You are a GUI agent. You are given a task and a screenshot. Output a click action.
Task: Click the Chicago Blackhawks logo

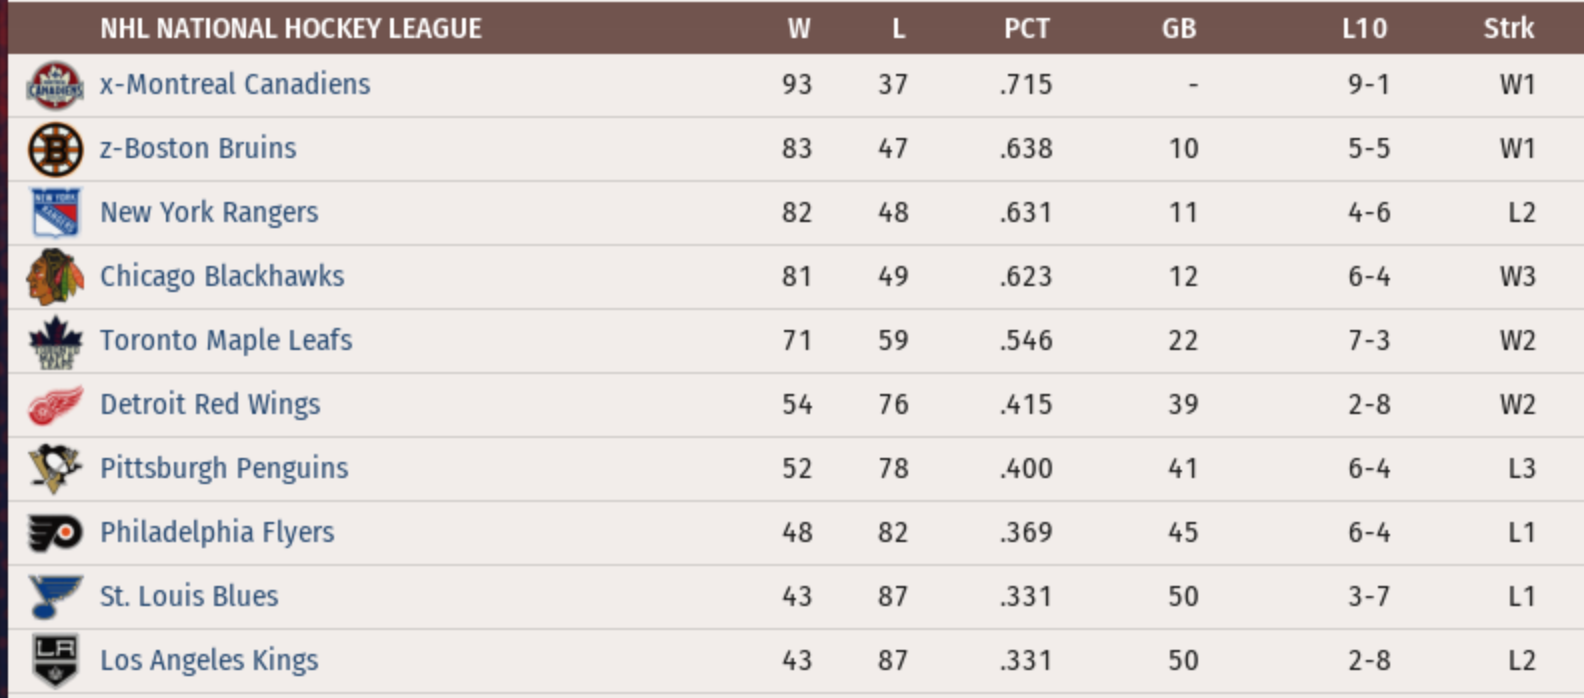point(55,277)
